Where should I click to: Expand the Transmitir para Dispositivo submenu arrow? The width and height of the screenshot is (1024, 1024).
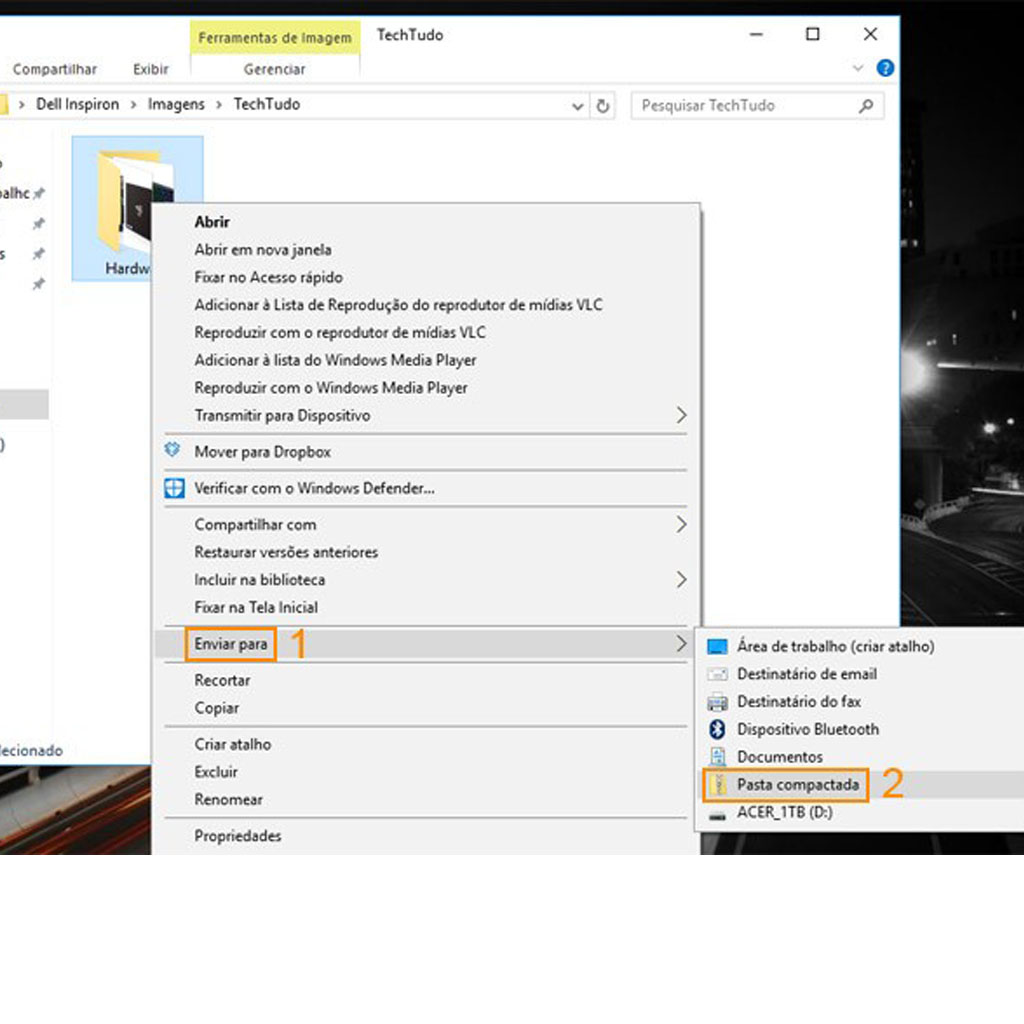[681, 415]
